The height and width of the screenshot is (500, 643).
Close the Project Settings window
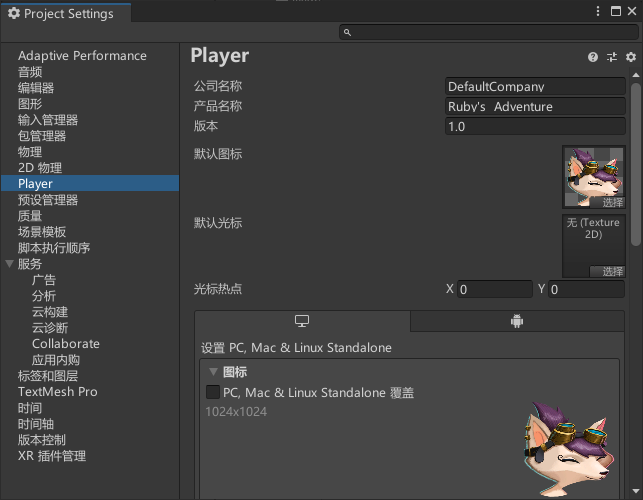click(x=632, y=11)
